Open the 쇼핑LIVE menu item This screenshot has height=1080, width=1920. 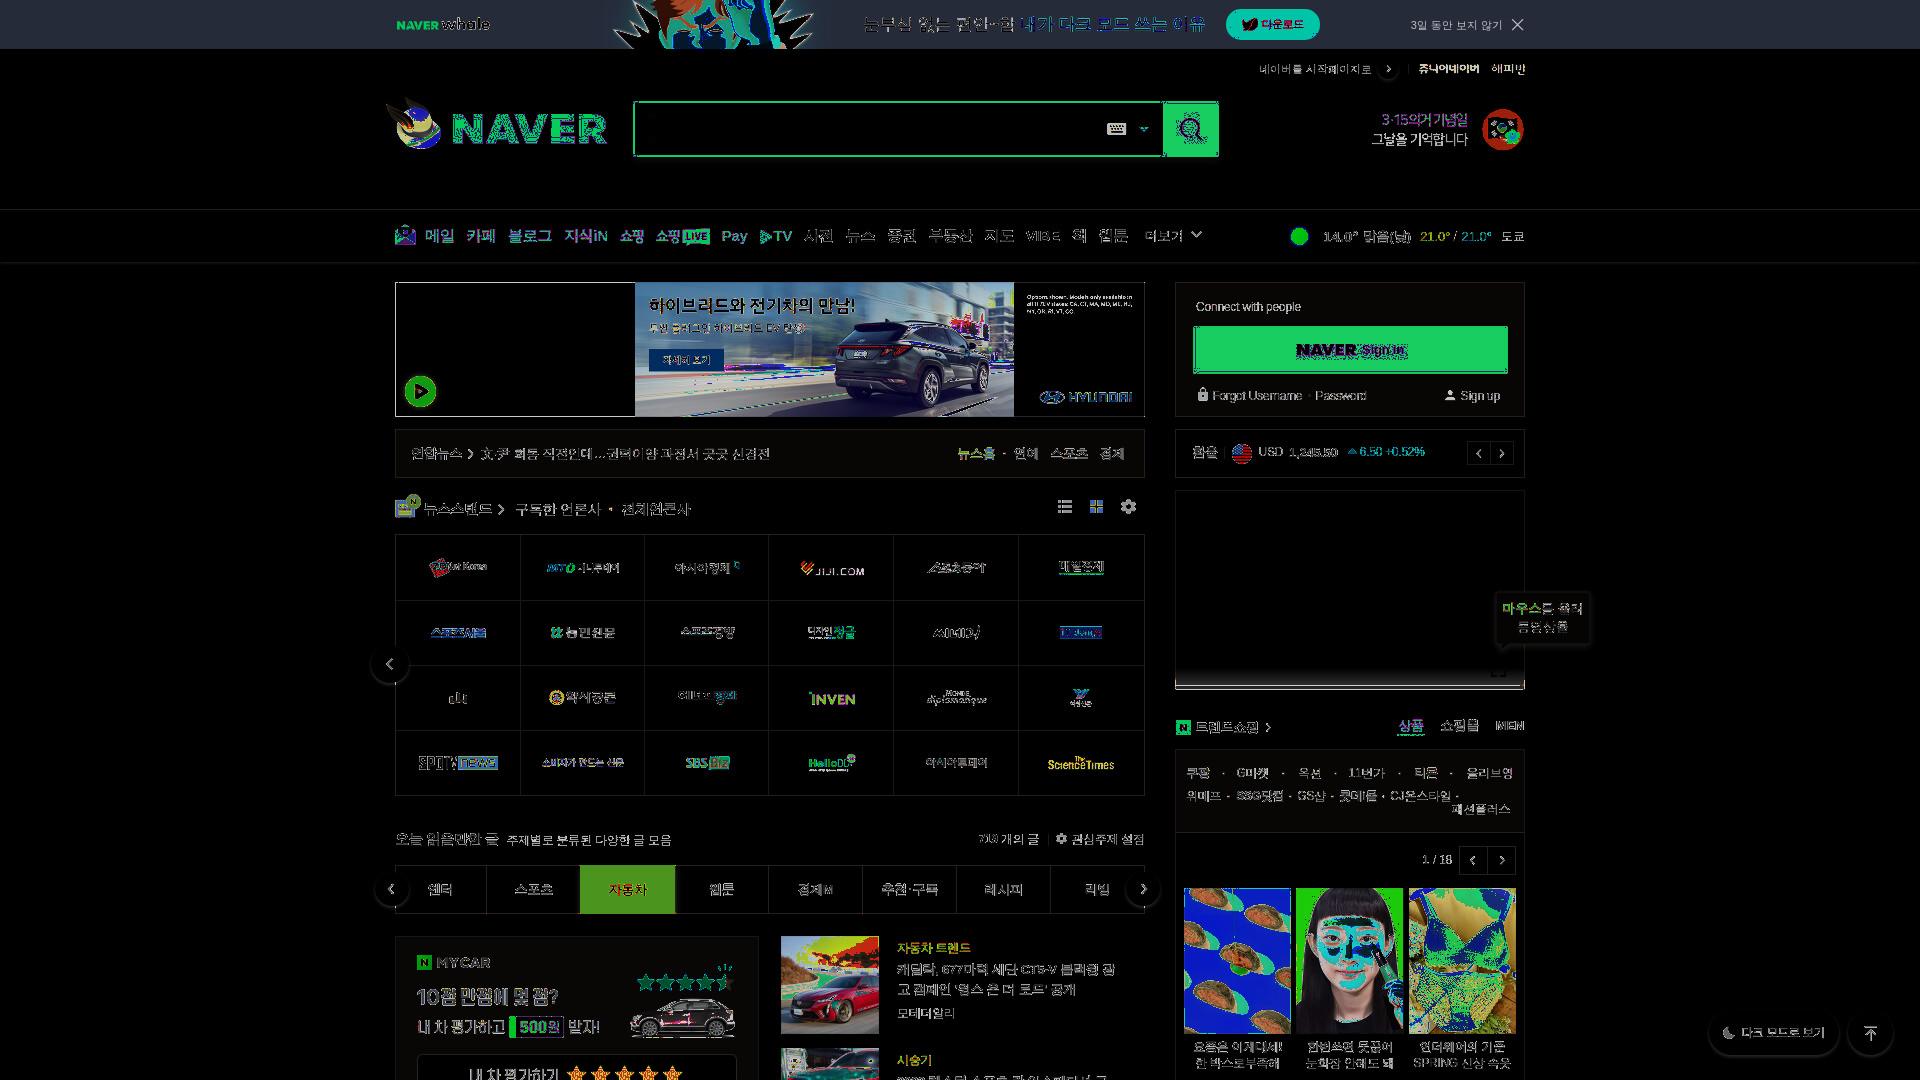point(682,236)
